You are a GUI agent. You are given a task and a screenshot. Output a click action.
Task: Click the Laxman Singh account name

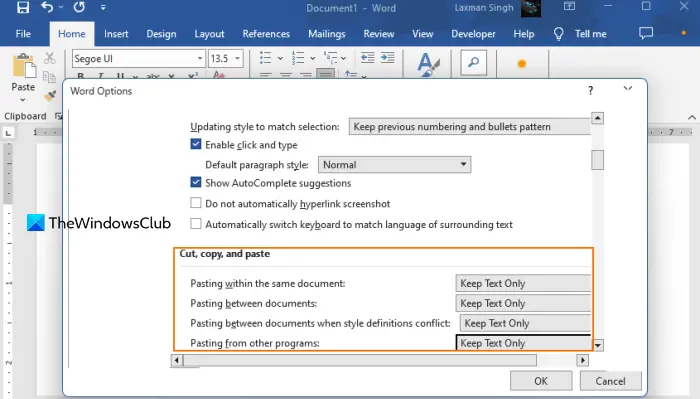(484, 8)
